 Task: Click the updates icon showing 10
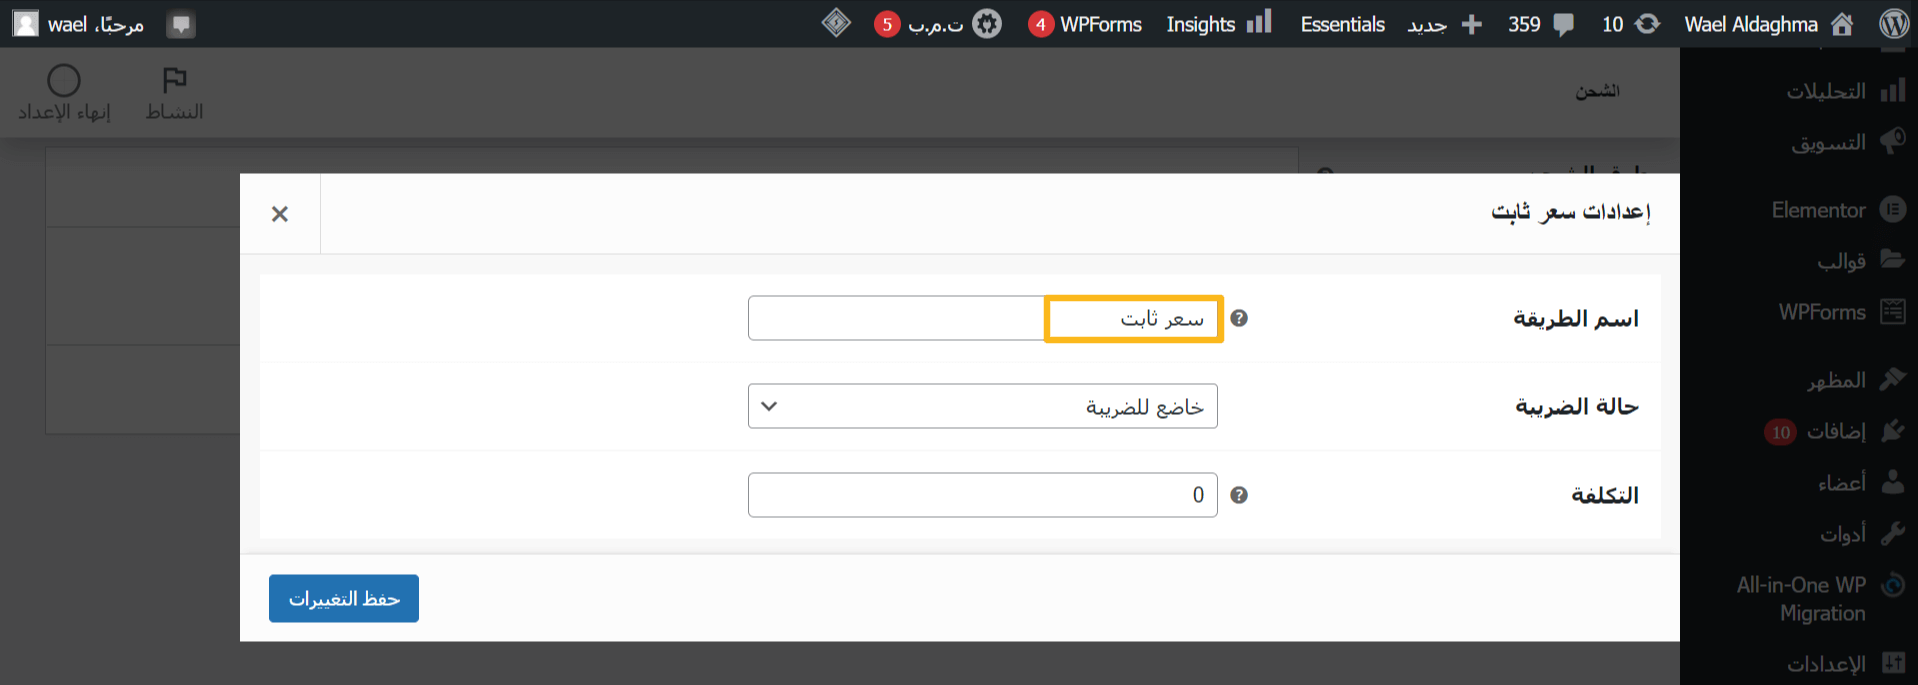pyautogui.click(x=1646, y=24)
